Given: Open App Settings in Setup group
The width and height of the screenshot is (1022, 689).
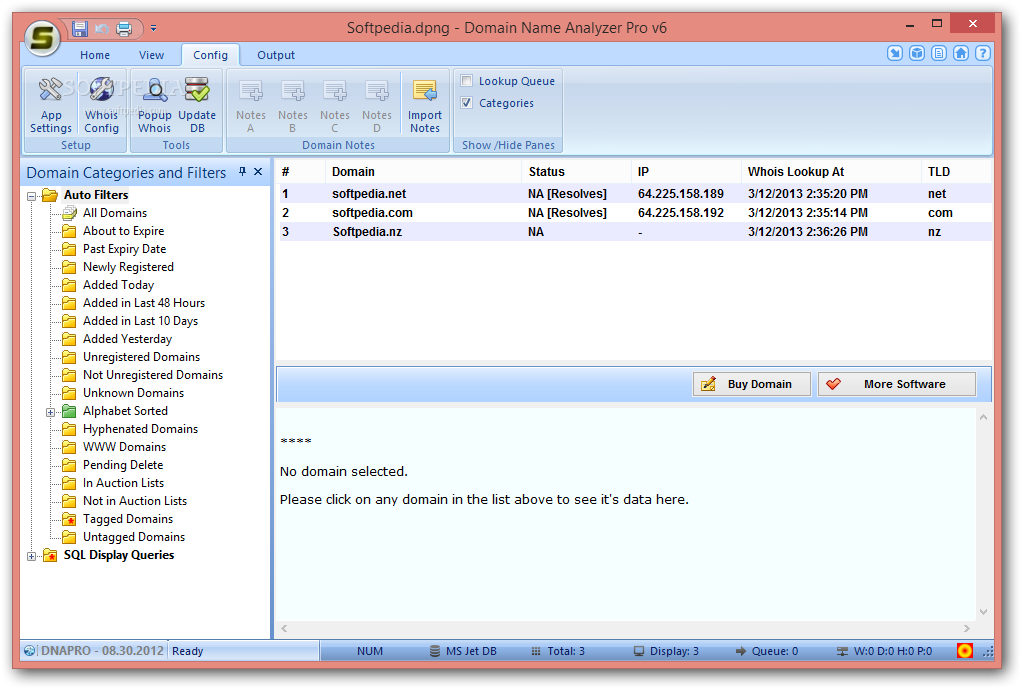Looking at the screenshot, I should [x=50, y=104].
